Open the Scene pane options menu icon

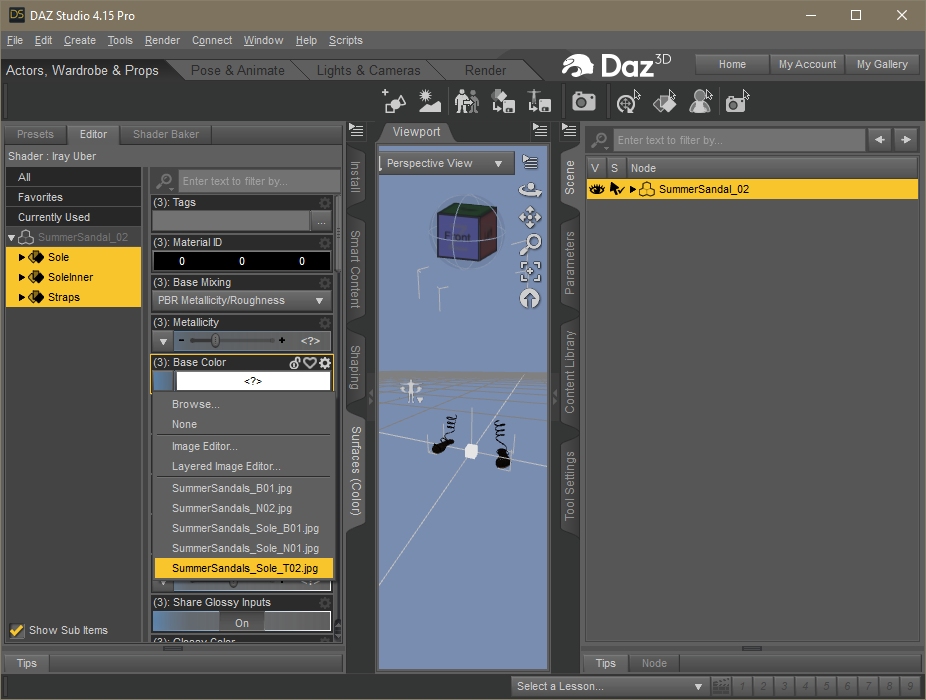click(x=569, y=130)
